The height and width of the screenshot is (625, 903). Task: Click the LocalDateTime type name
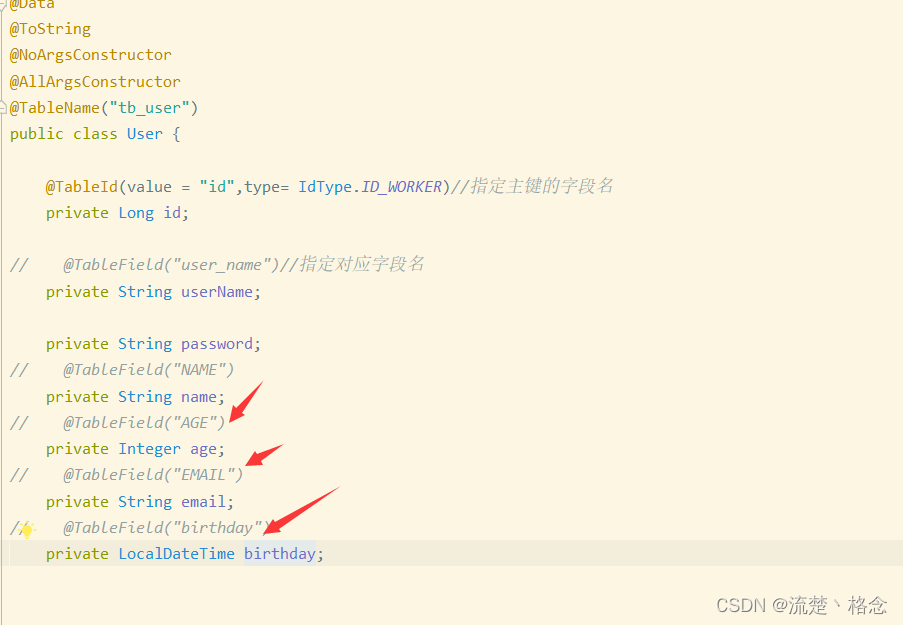(176, 554)
